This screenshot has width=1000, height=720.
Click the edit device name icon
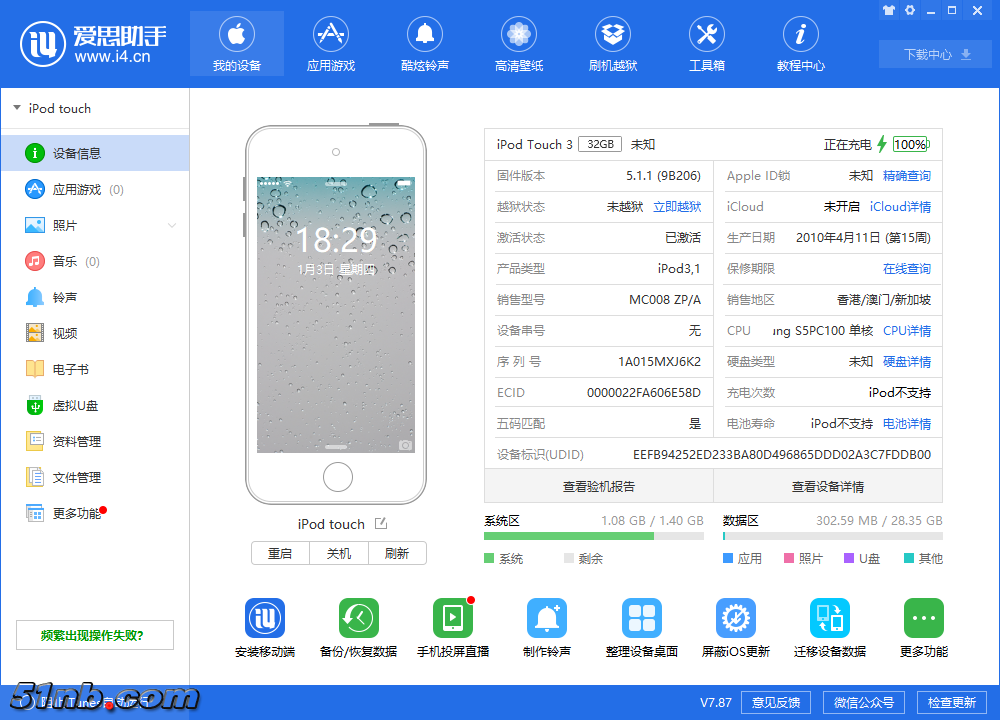(381, 524)
